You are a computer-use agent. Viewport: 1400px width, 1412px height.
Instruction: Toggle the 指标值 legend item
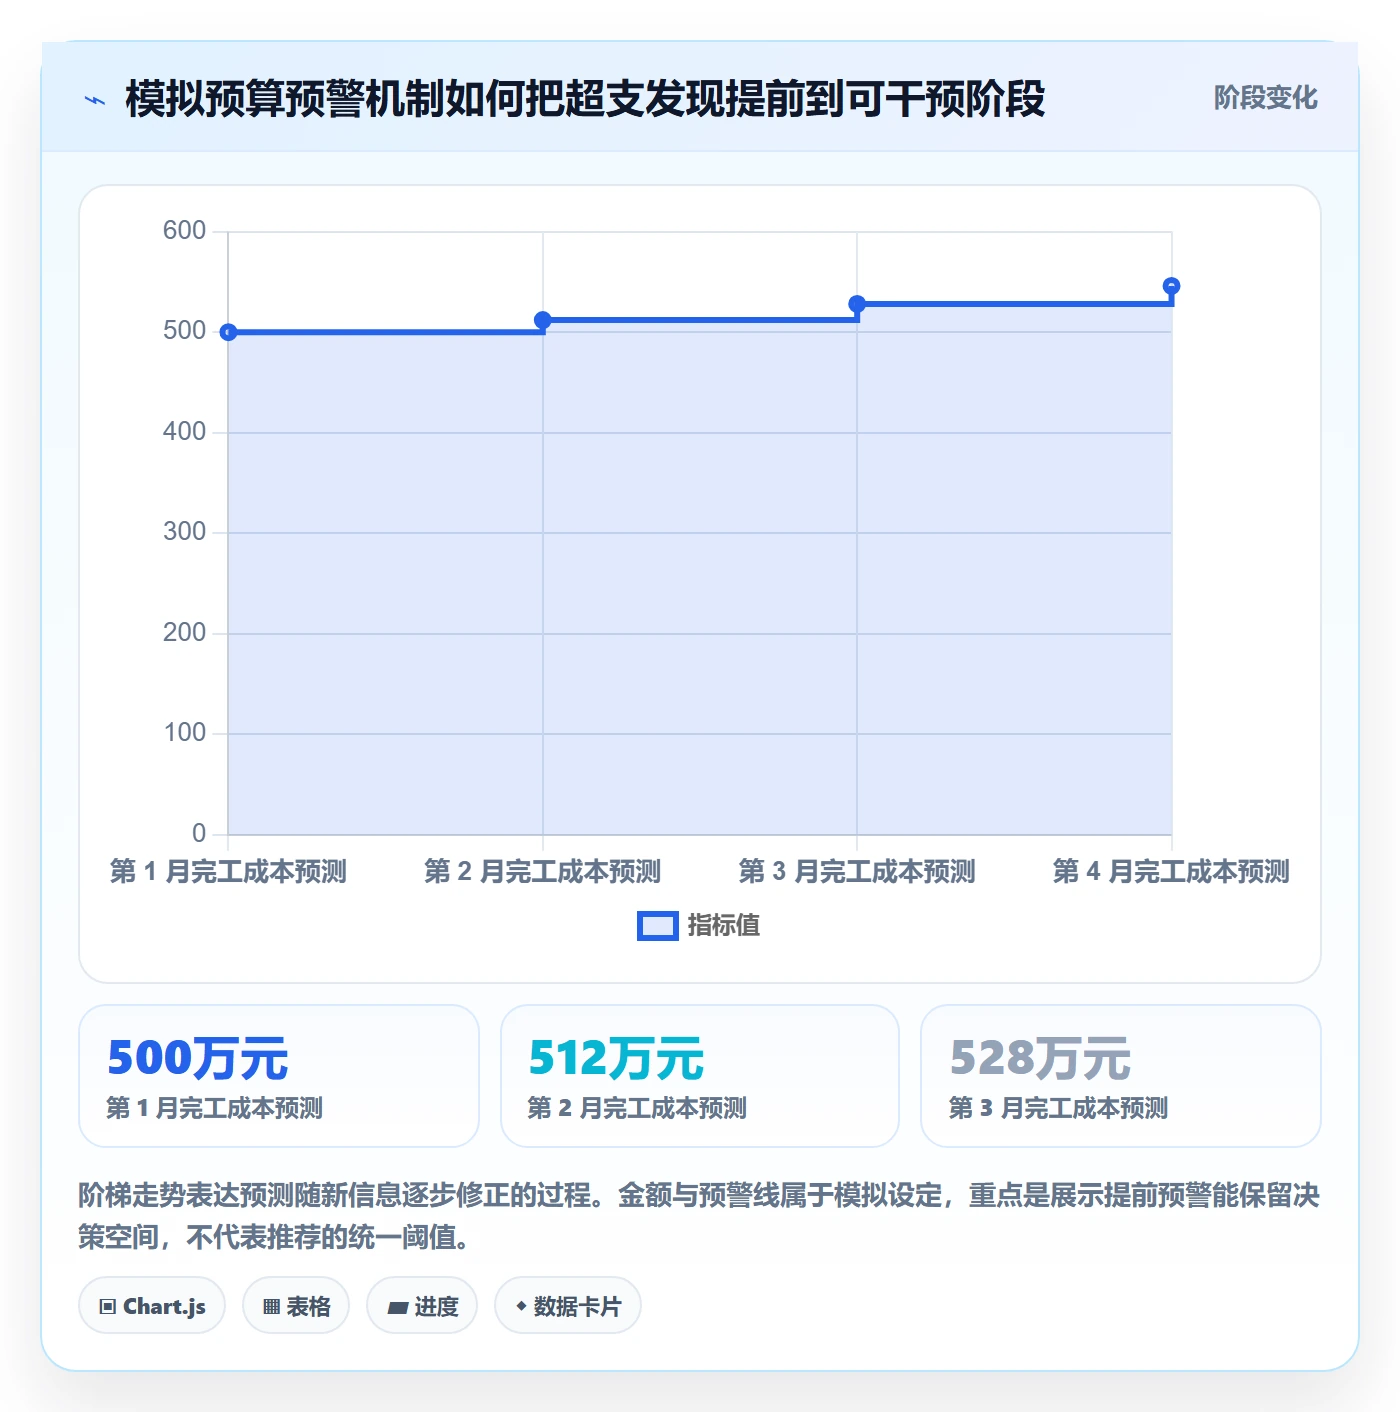(698, 926)
